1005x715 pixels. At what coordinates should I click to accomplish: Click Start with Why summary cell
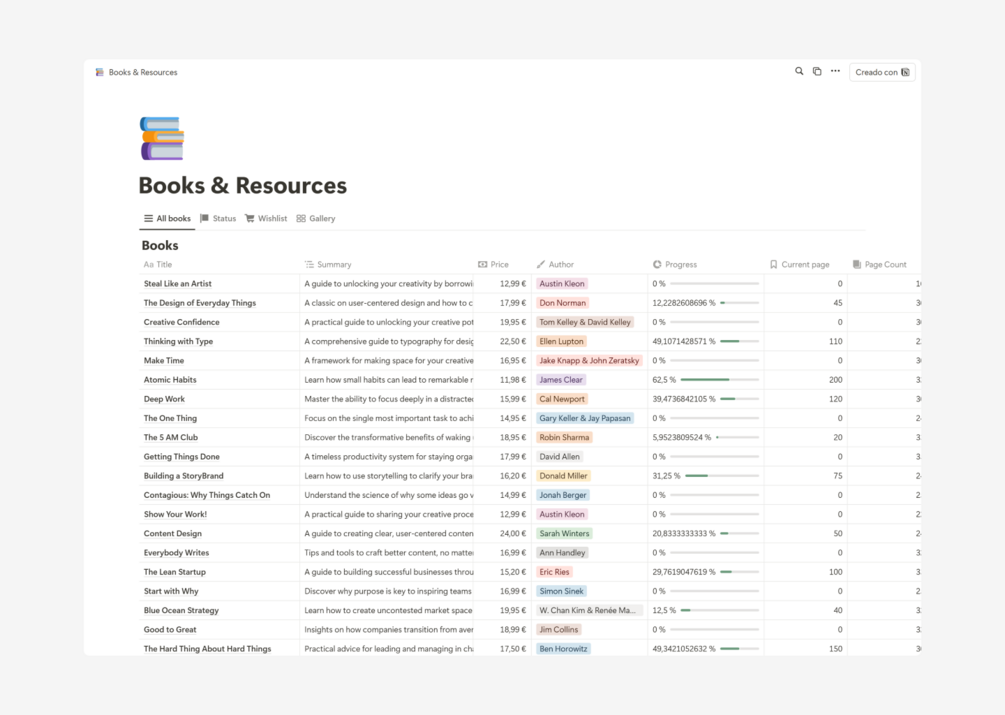point(388,591)
